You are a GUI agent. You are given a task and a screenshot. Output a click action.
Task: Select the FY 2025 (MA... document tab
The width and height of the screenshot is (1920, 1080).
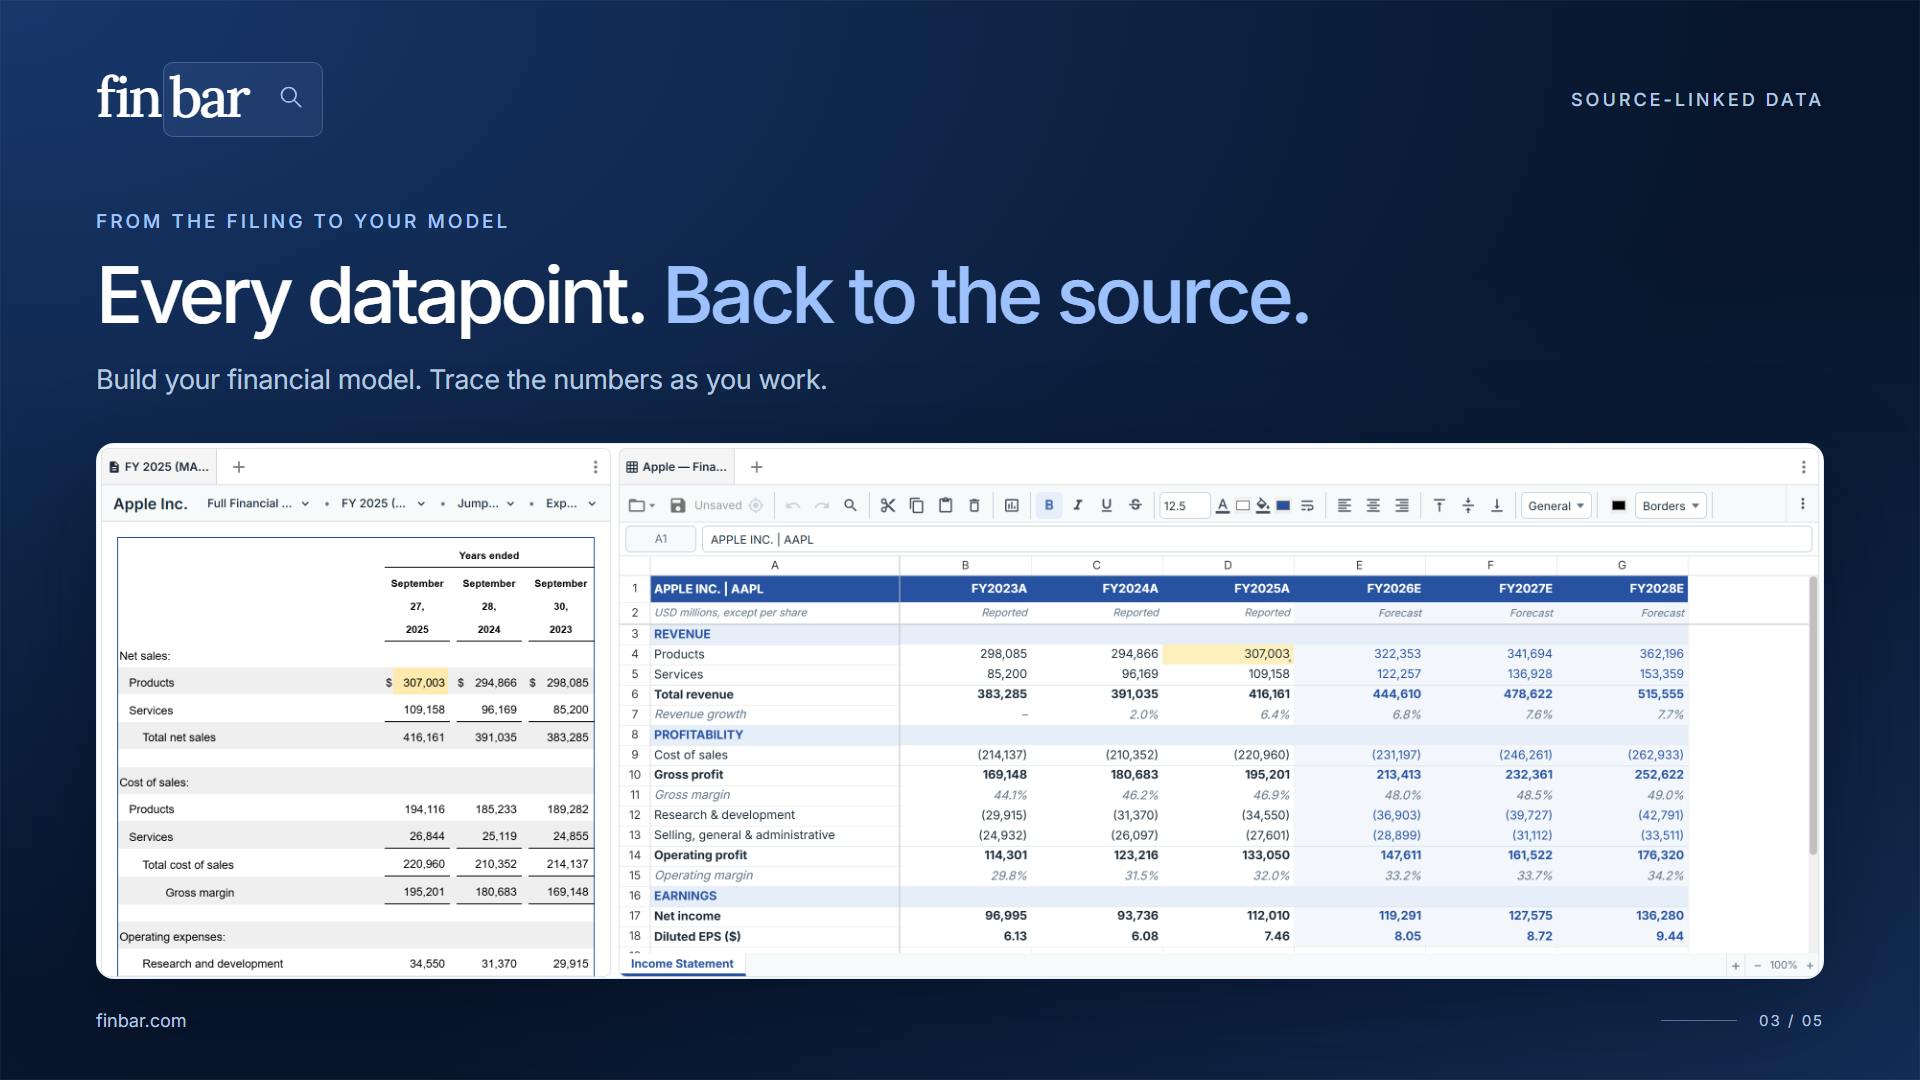pos(160,467)
